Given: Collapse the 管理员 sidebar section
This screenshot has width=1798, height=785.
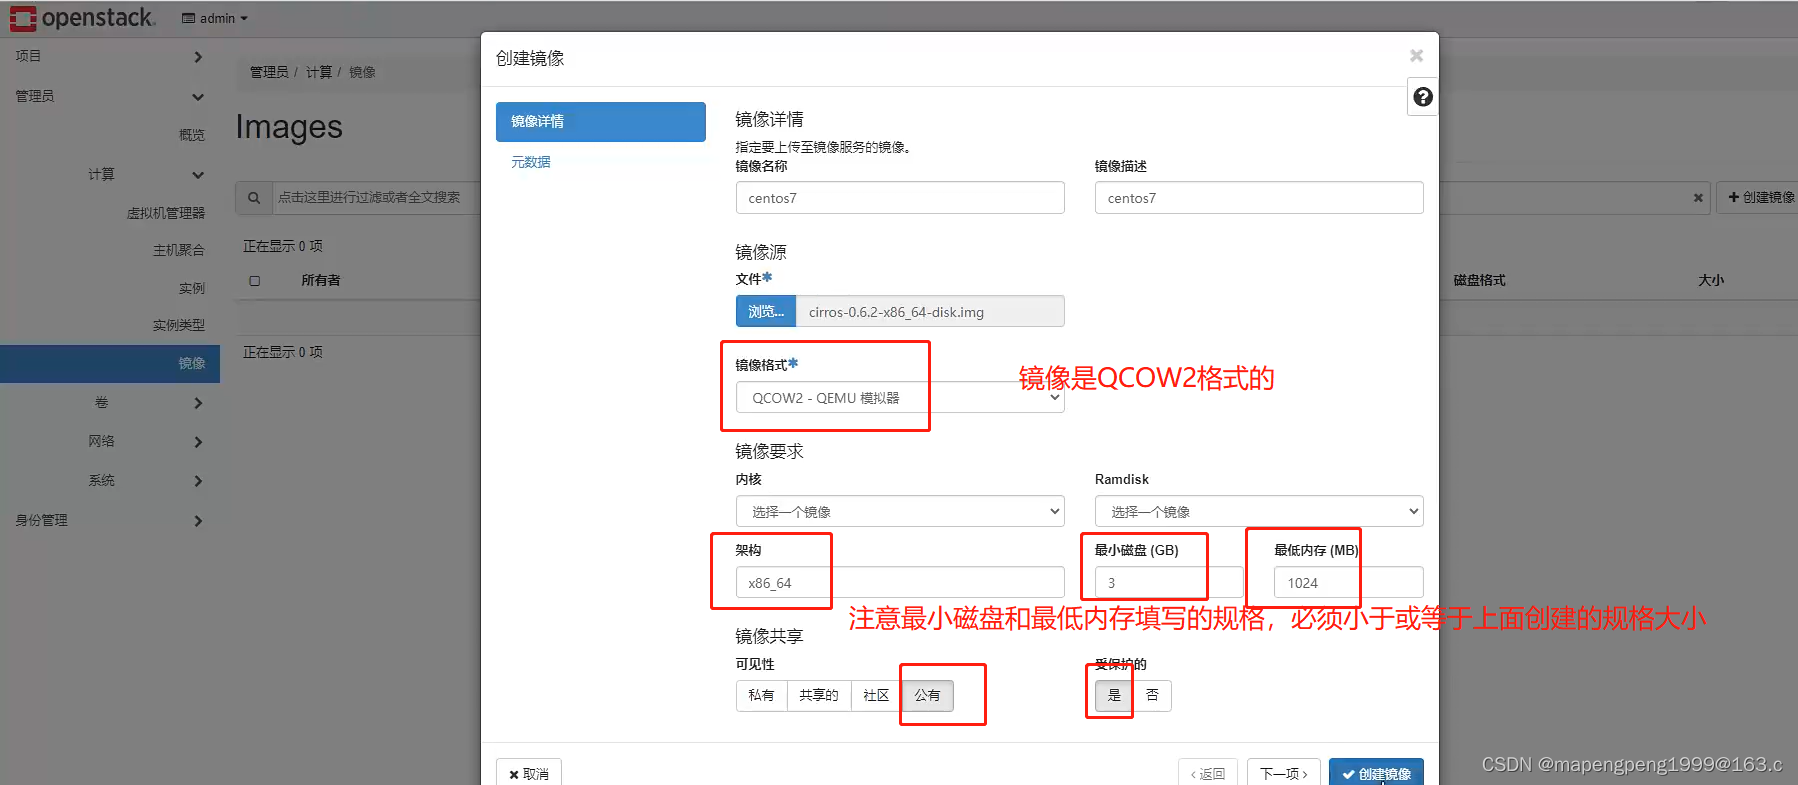Looking at the screenshot, I should click(x=110, y=96).
